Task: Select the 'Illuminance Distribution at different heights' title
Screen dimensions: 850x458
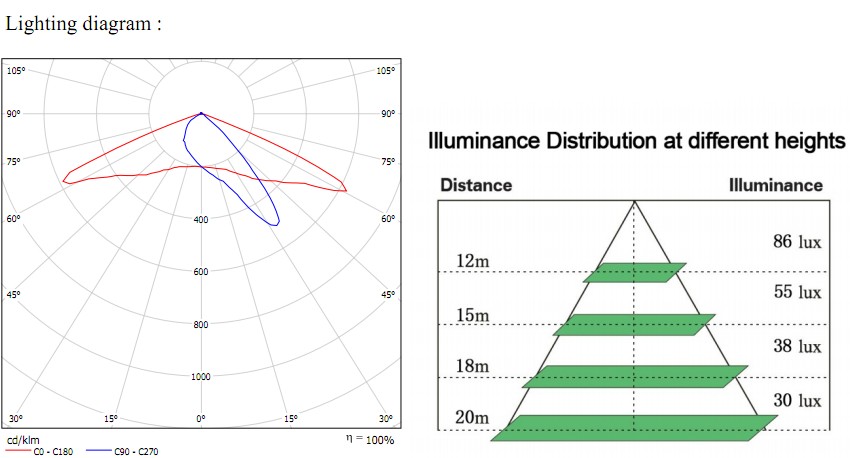Action: (637, 141)
